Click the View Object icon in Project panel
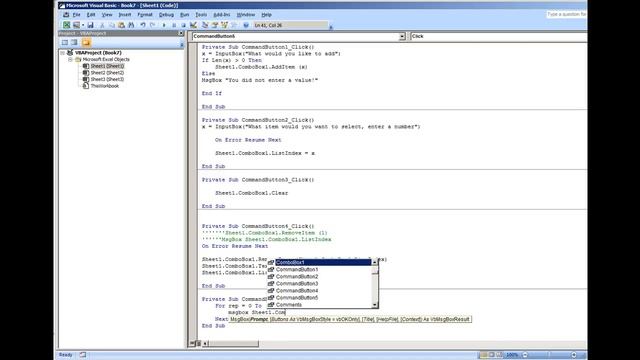640x360 pixels. coord(74,42)
